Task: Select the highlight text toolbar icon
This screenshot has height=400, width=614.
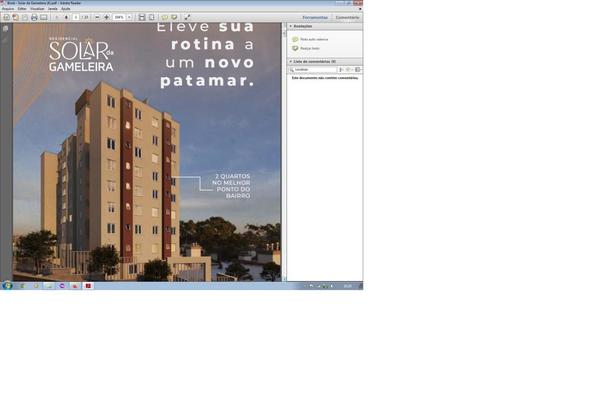Action: 175,17
